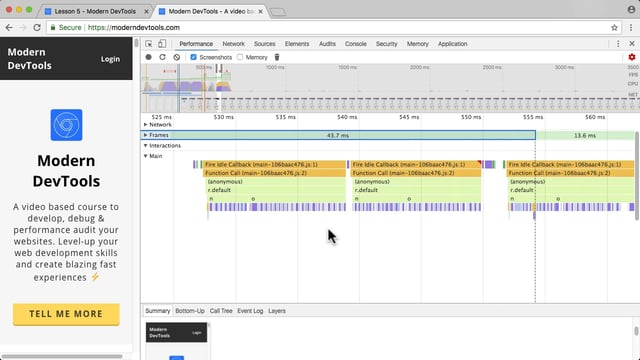Close the Modern DevTools browser tab

click(x=260, y=11)
